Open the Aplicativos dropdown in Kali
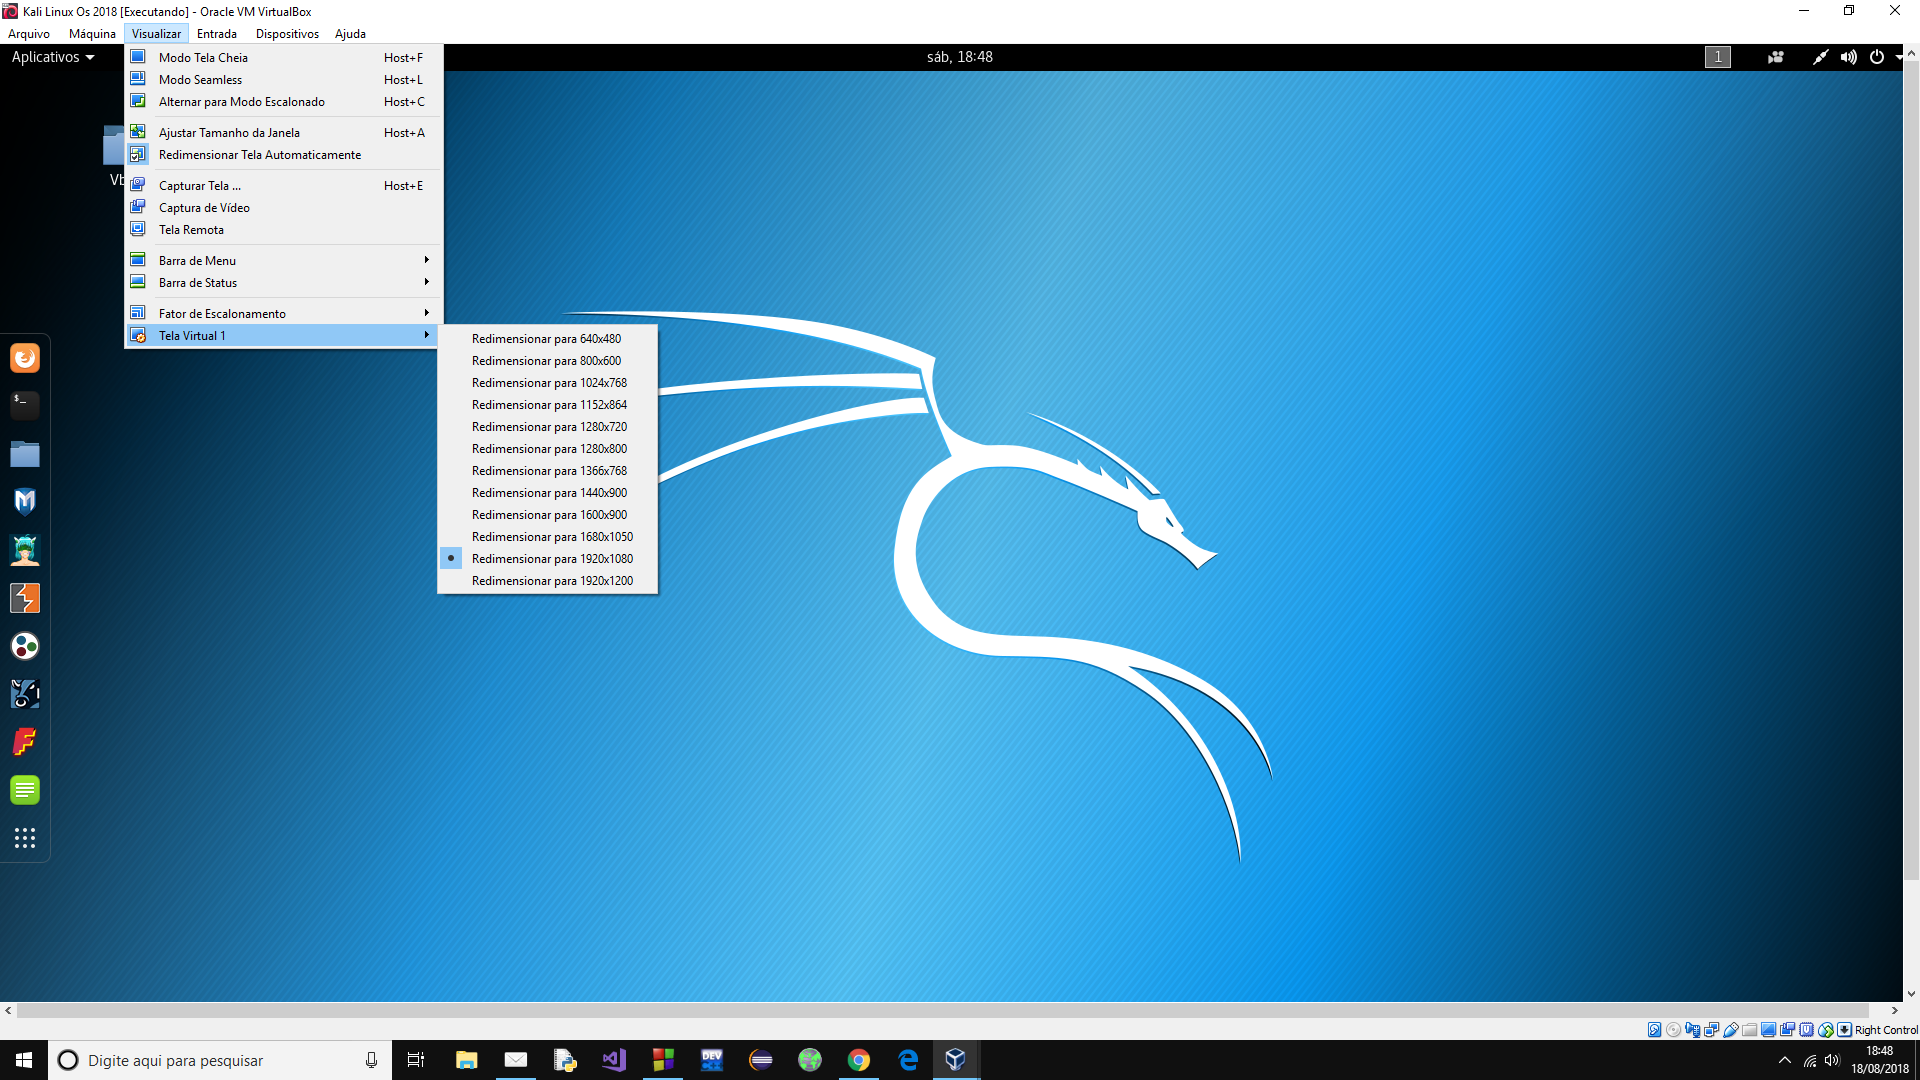The width and height of the screenshot is (1920, 1080). pyautogui.click(x=52, y=57)
